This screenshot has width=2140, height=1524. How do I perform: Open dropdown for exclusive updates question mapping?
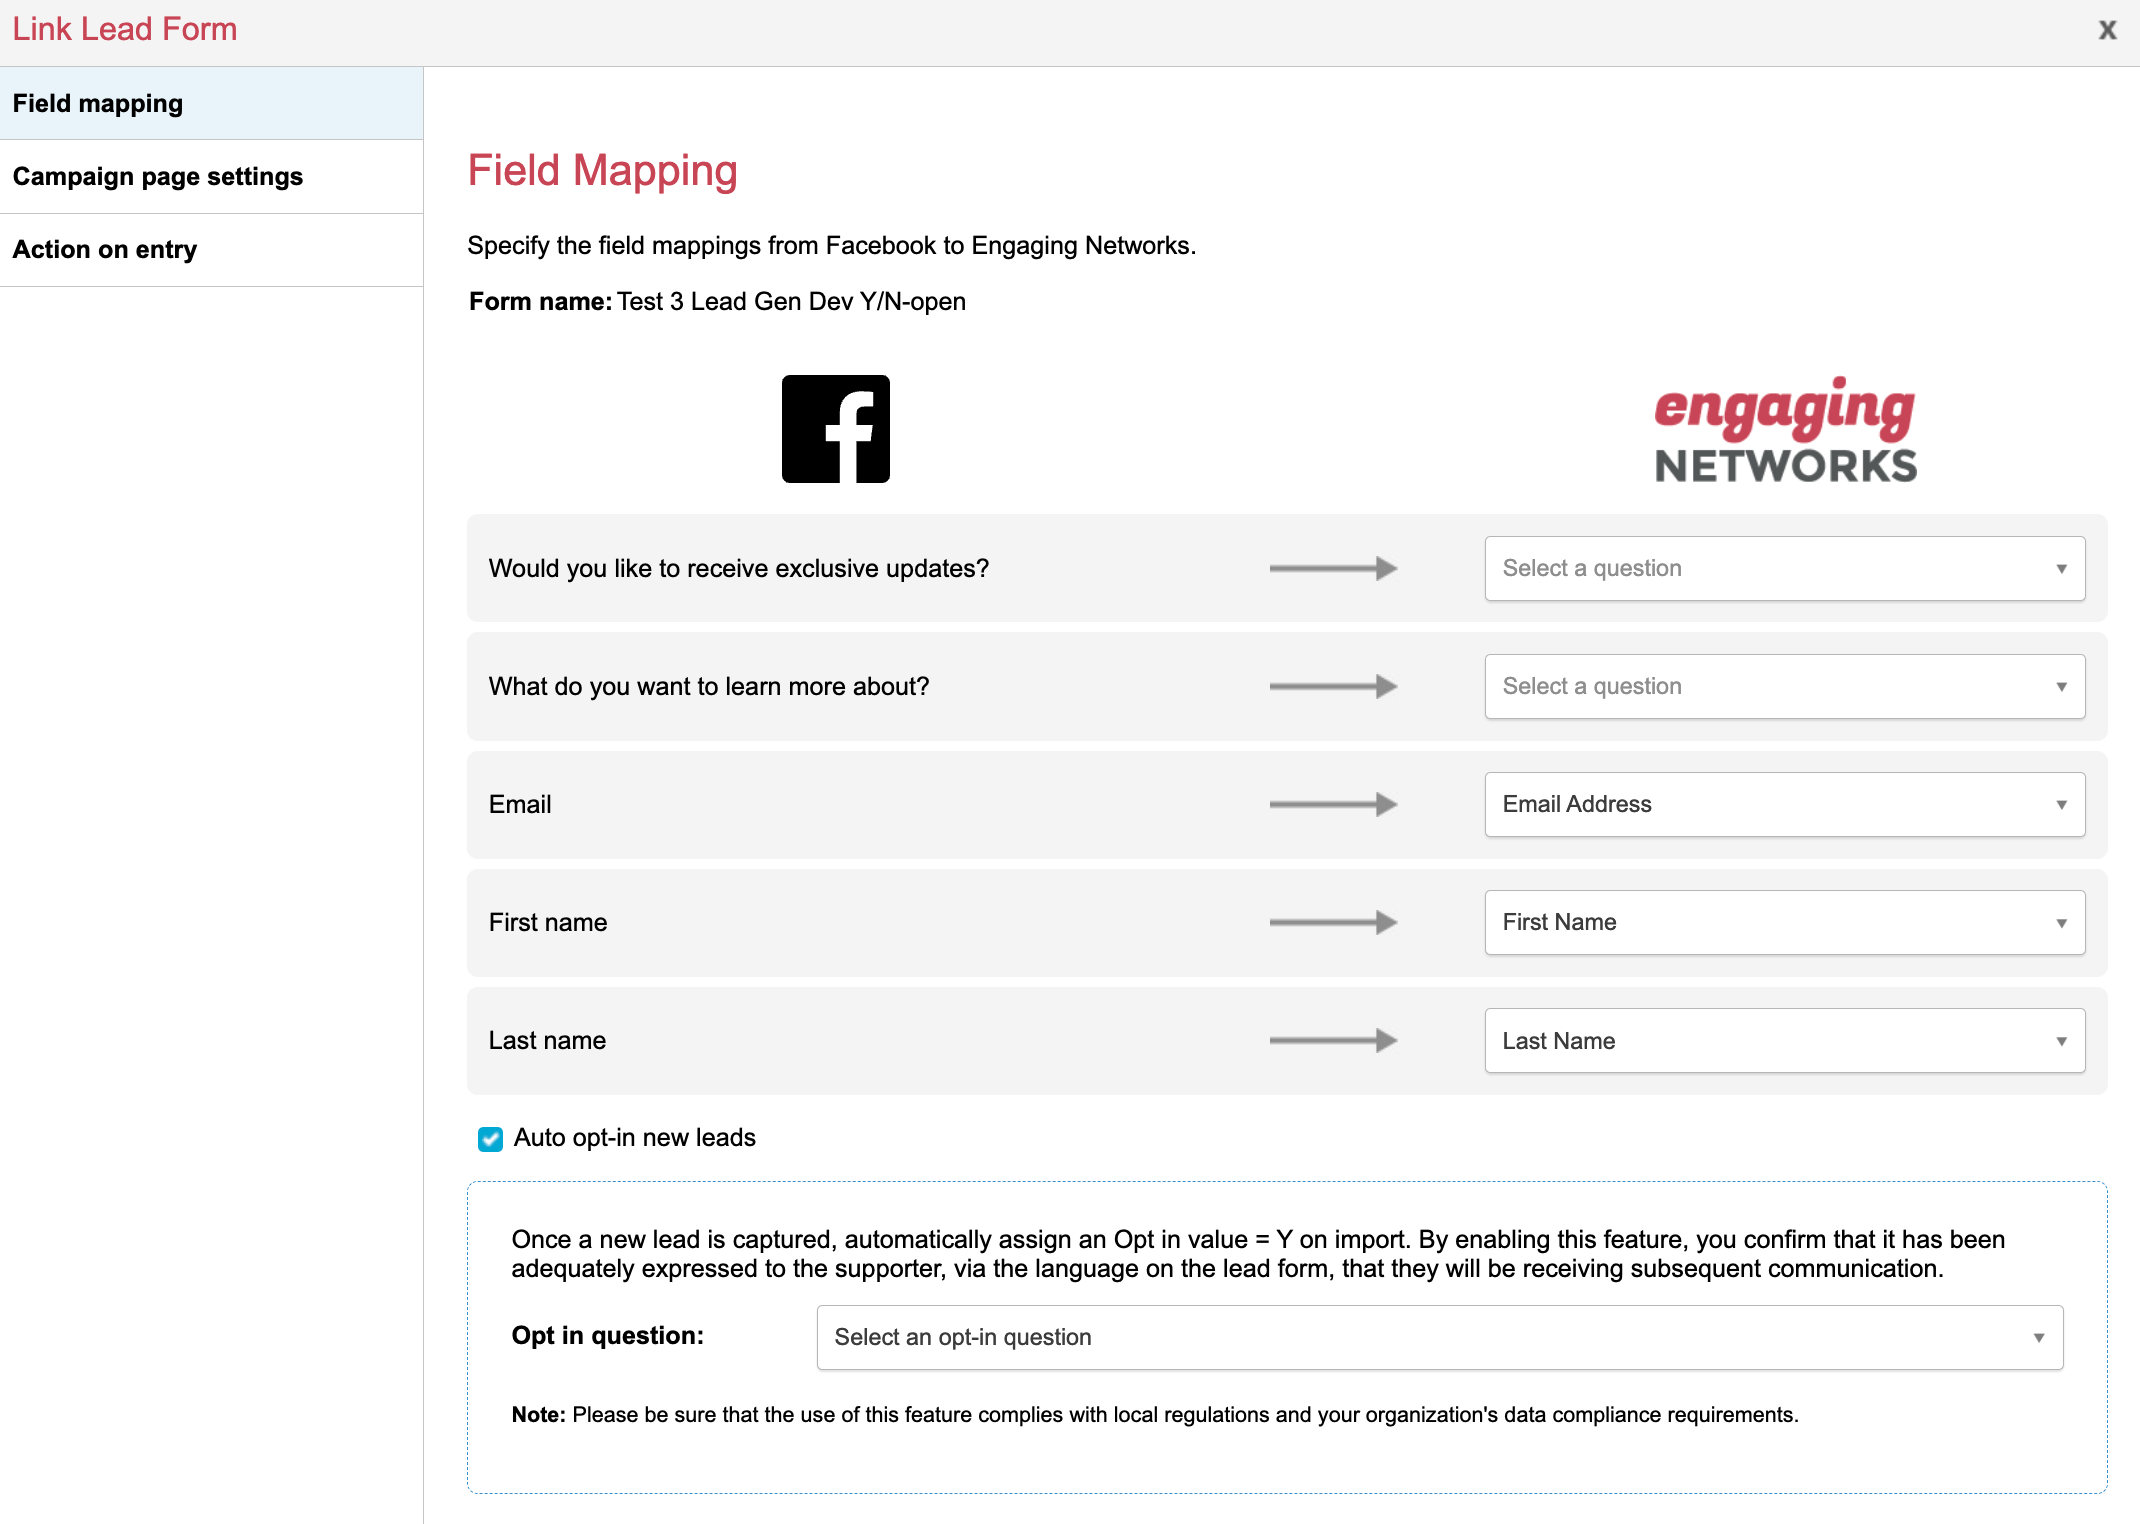click(x=1784, y=568)
